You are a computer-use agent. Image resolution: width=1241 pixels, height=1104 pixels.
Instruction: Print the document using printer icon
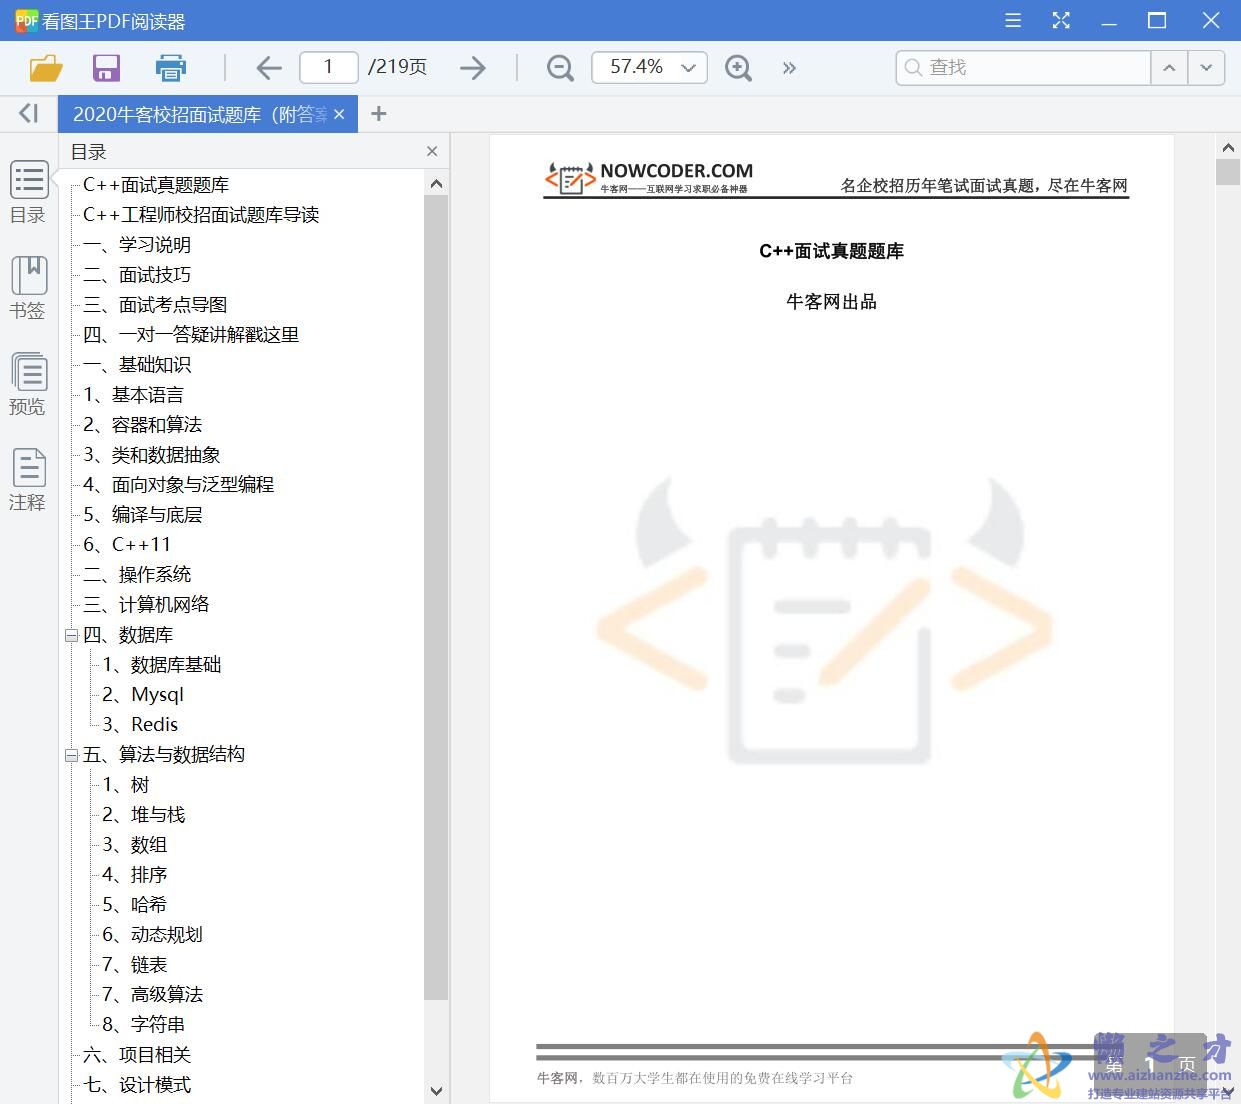pos(171,68)
